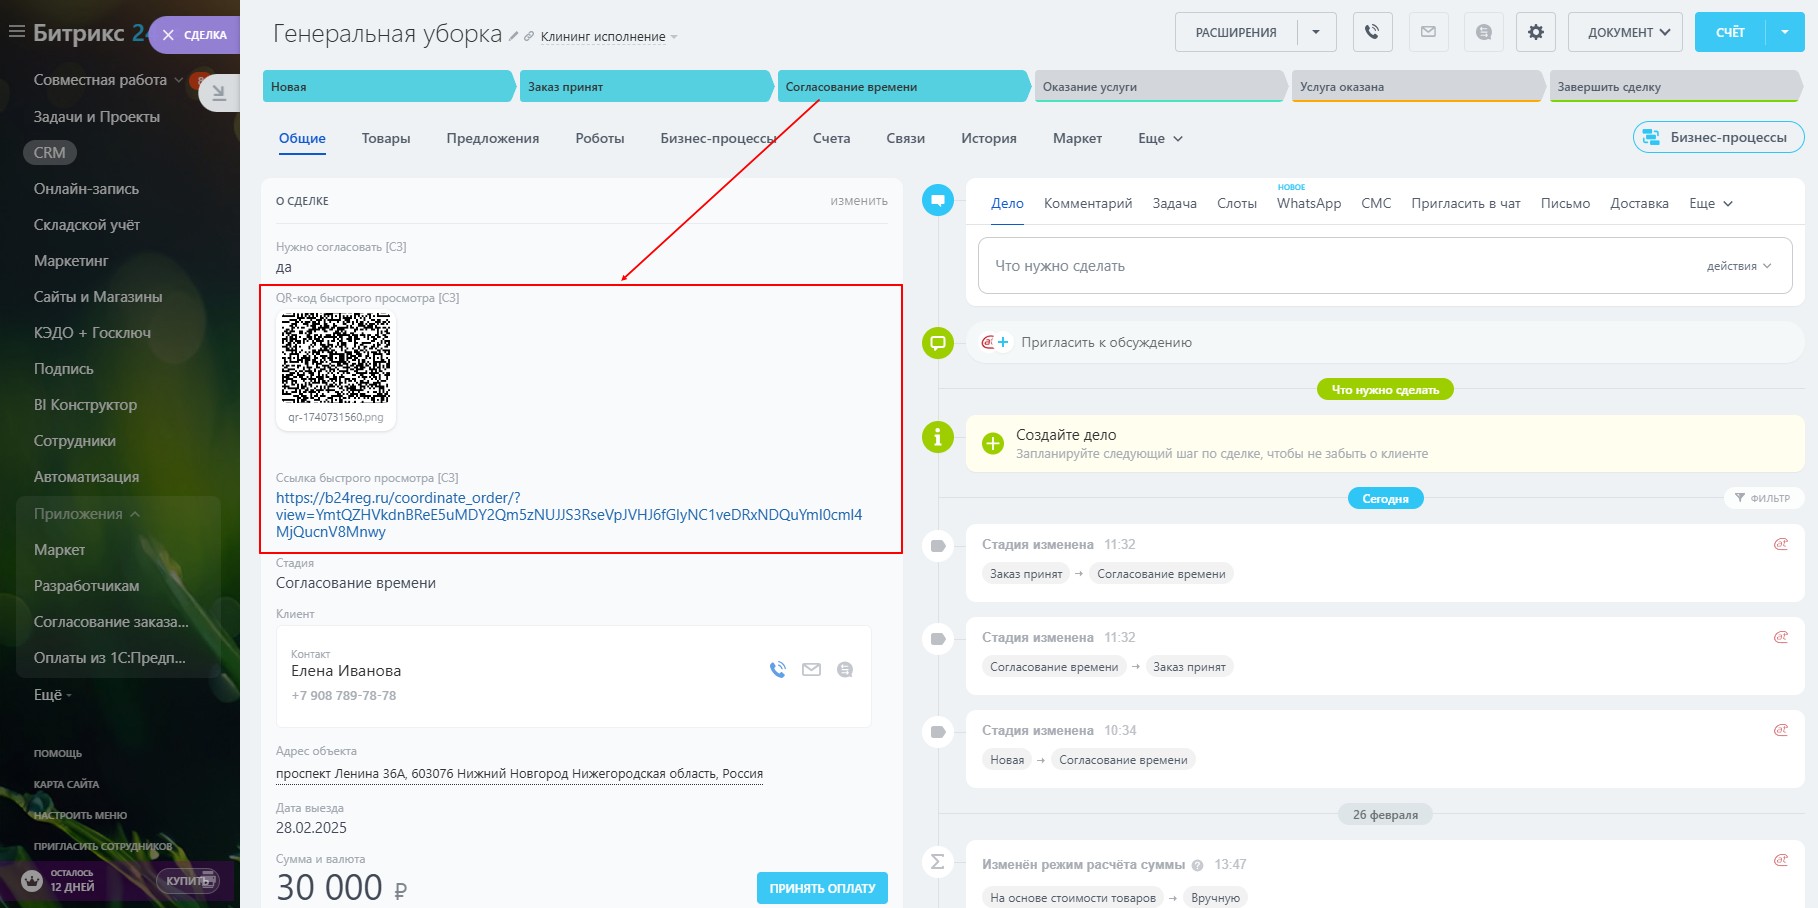The image size is (1818, 908).
Task: Click изменить in the О СДЕЛКЕ section
Action: (x=859, y=201)
